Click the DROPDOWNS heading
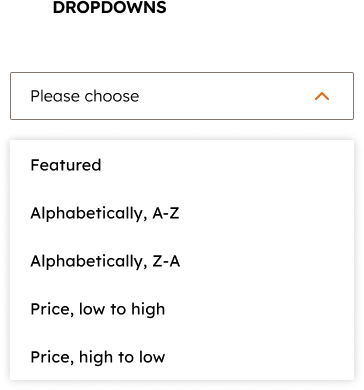 [110, 7]
